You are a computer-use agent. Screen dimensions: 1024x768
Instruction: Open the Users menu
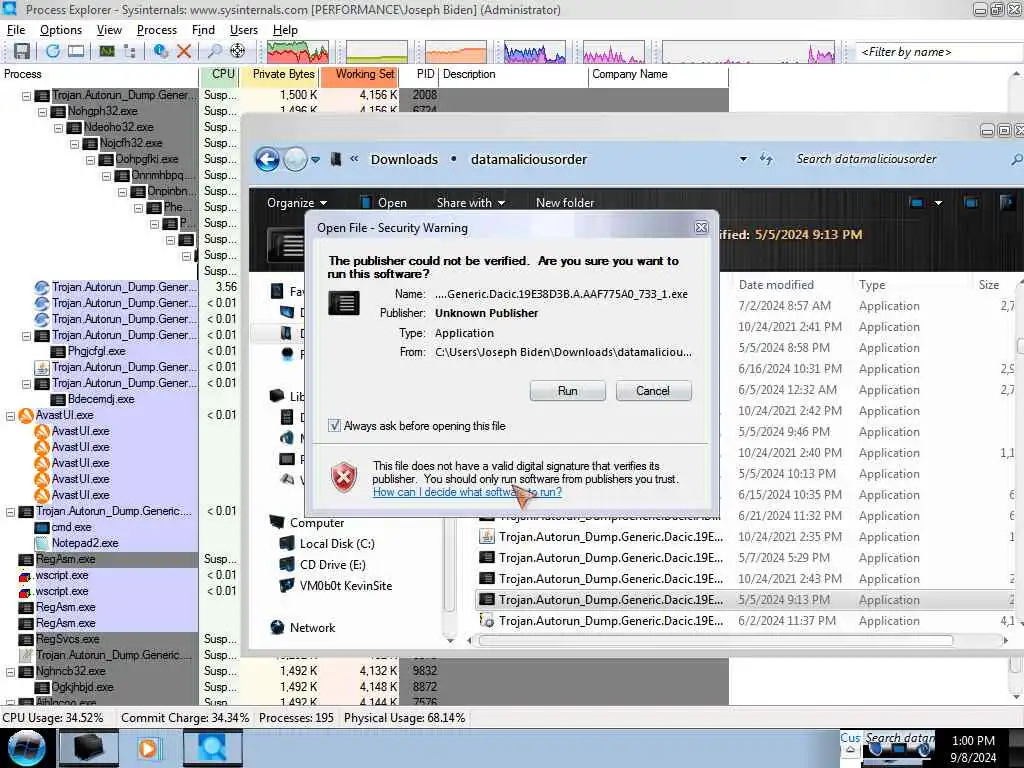[x=244, y=30]
